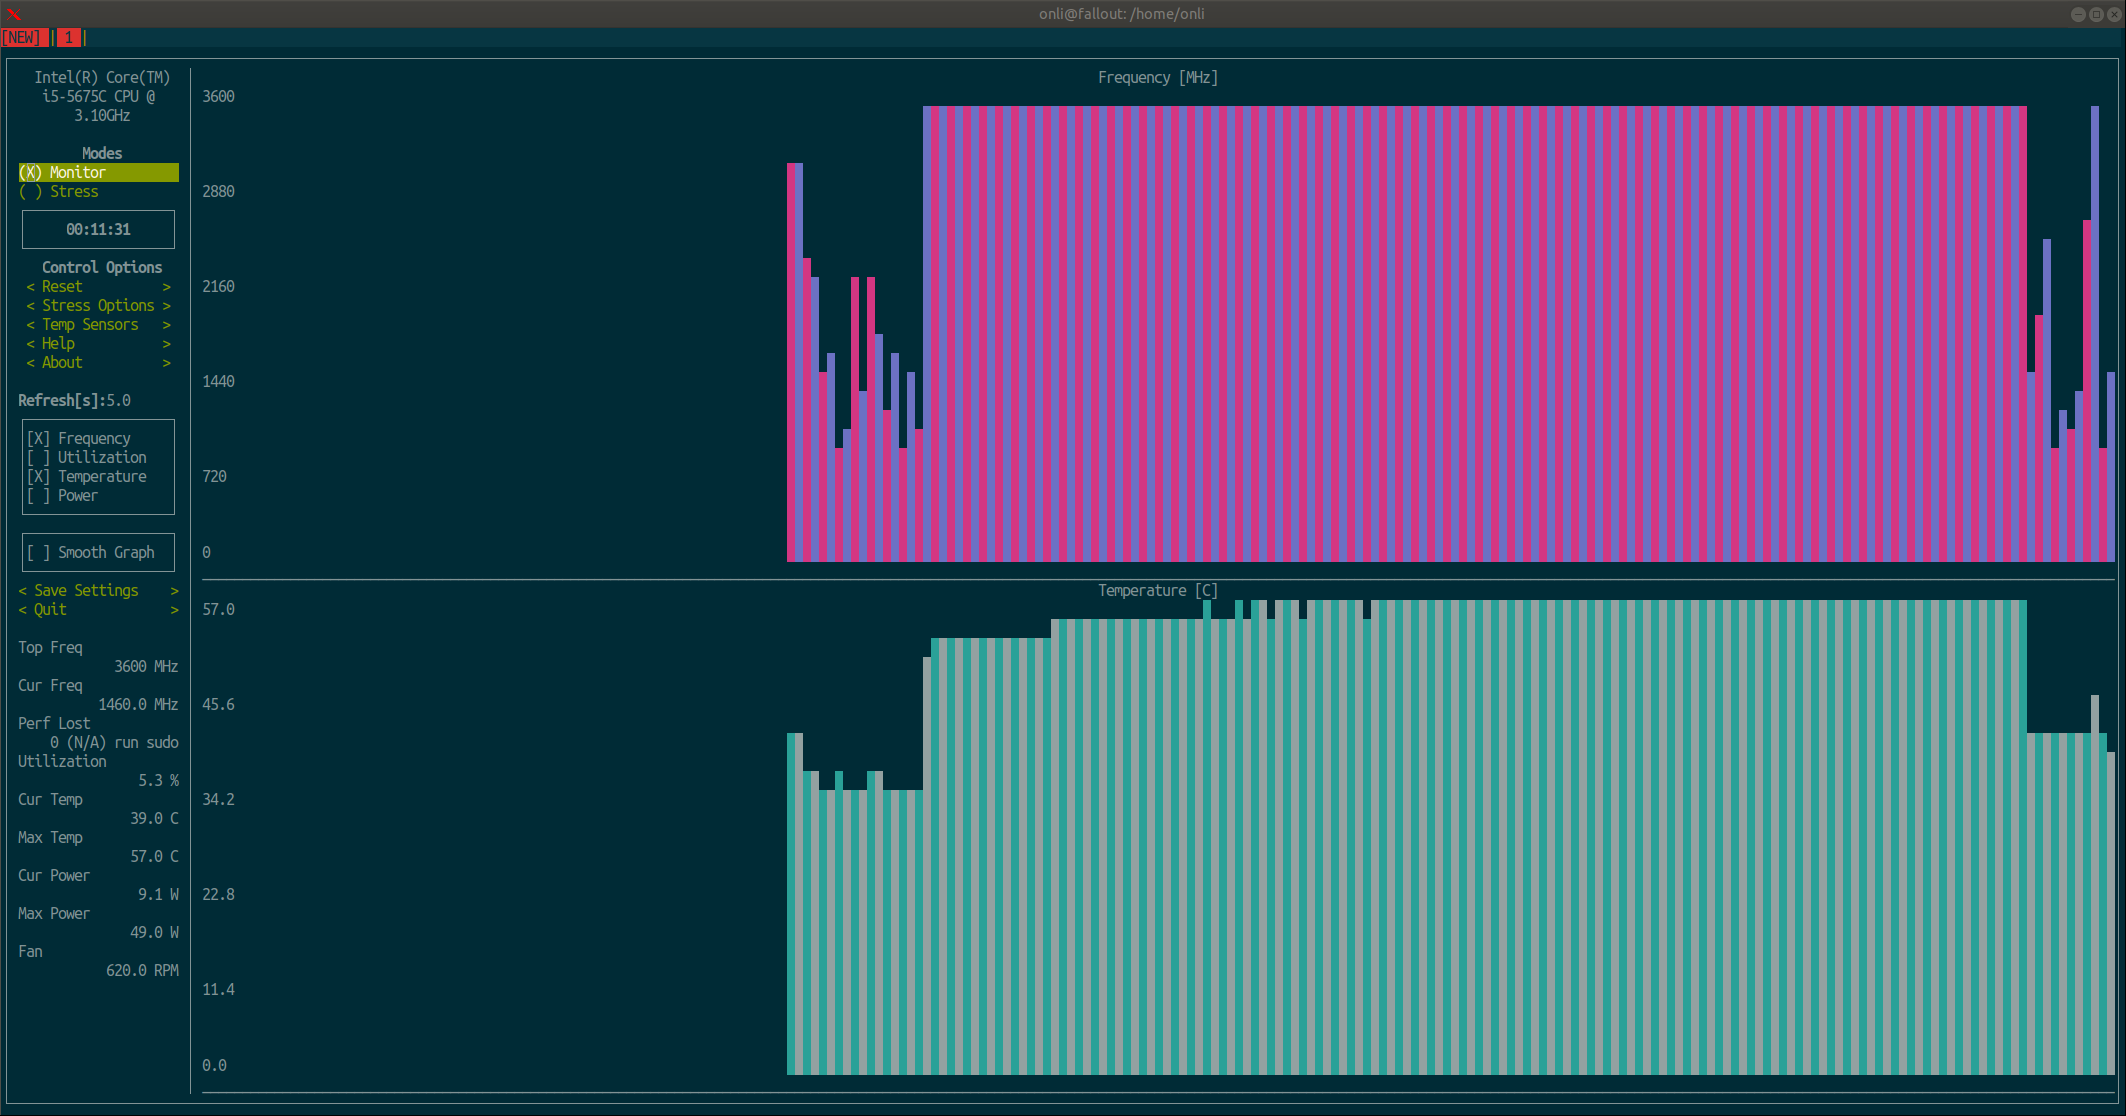Open Stress Options menu
Viewport: 2126px width, 1116px height.
coord(98,306)
